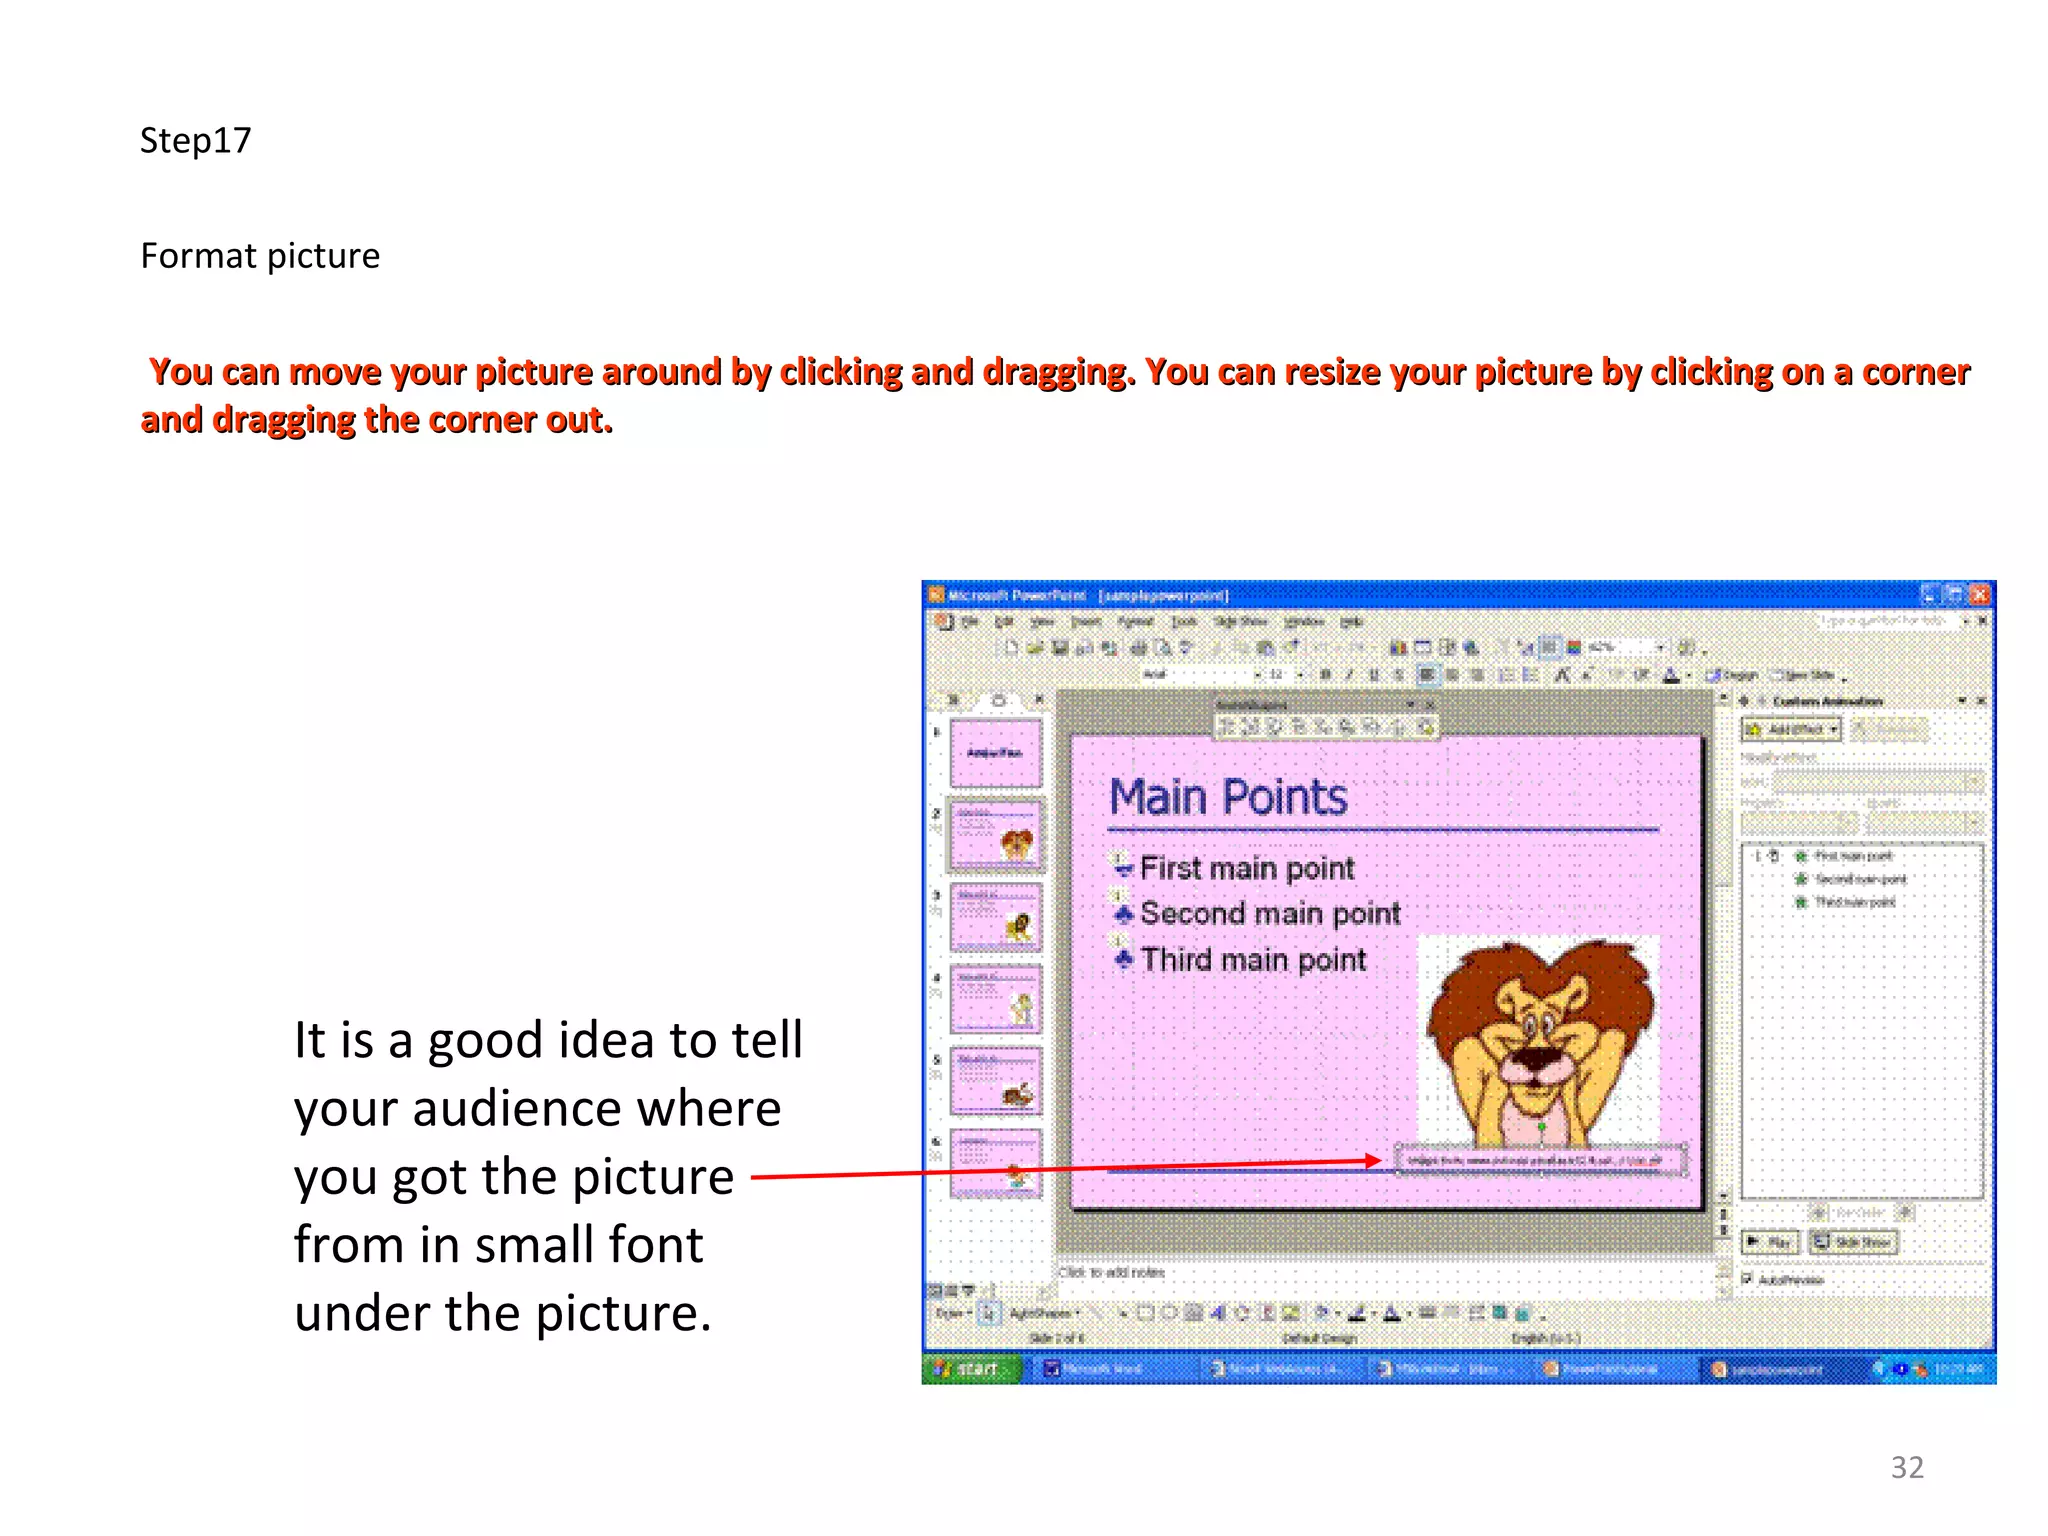
Task: Toggle Underline formatting in toolbar
Action: point(1374,675)
